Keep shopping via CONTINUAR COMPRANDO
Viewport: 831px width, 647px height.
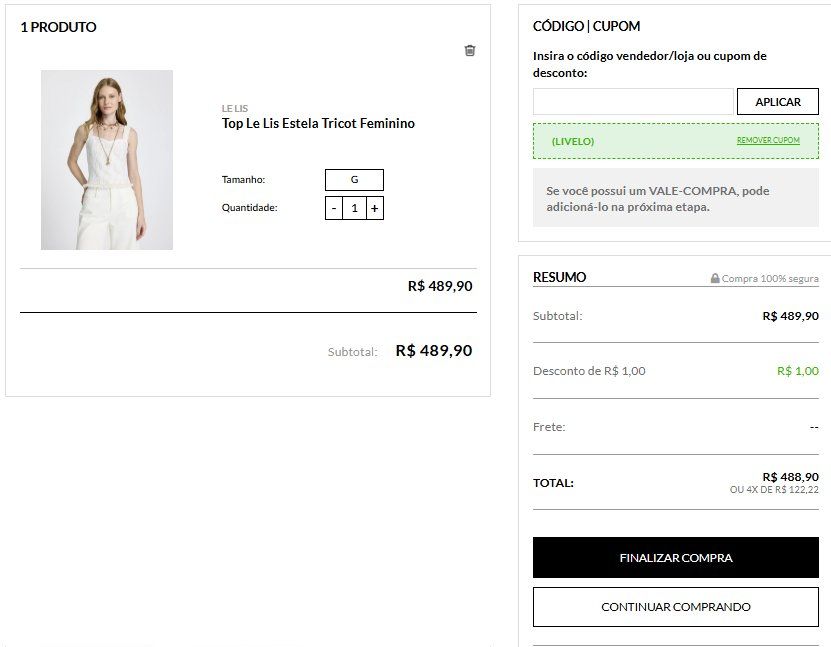tap(676, 607)
